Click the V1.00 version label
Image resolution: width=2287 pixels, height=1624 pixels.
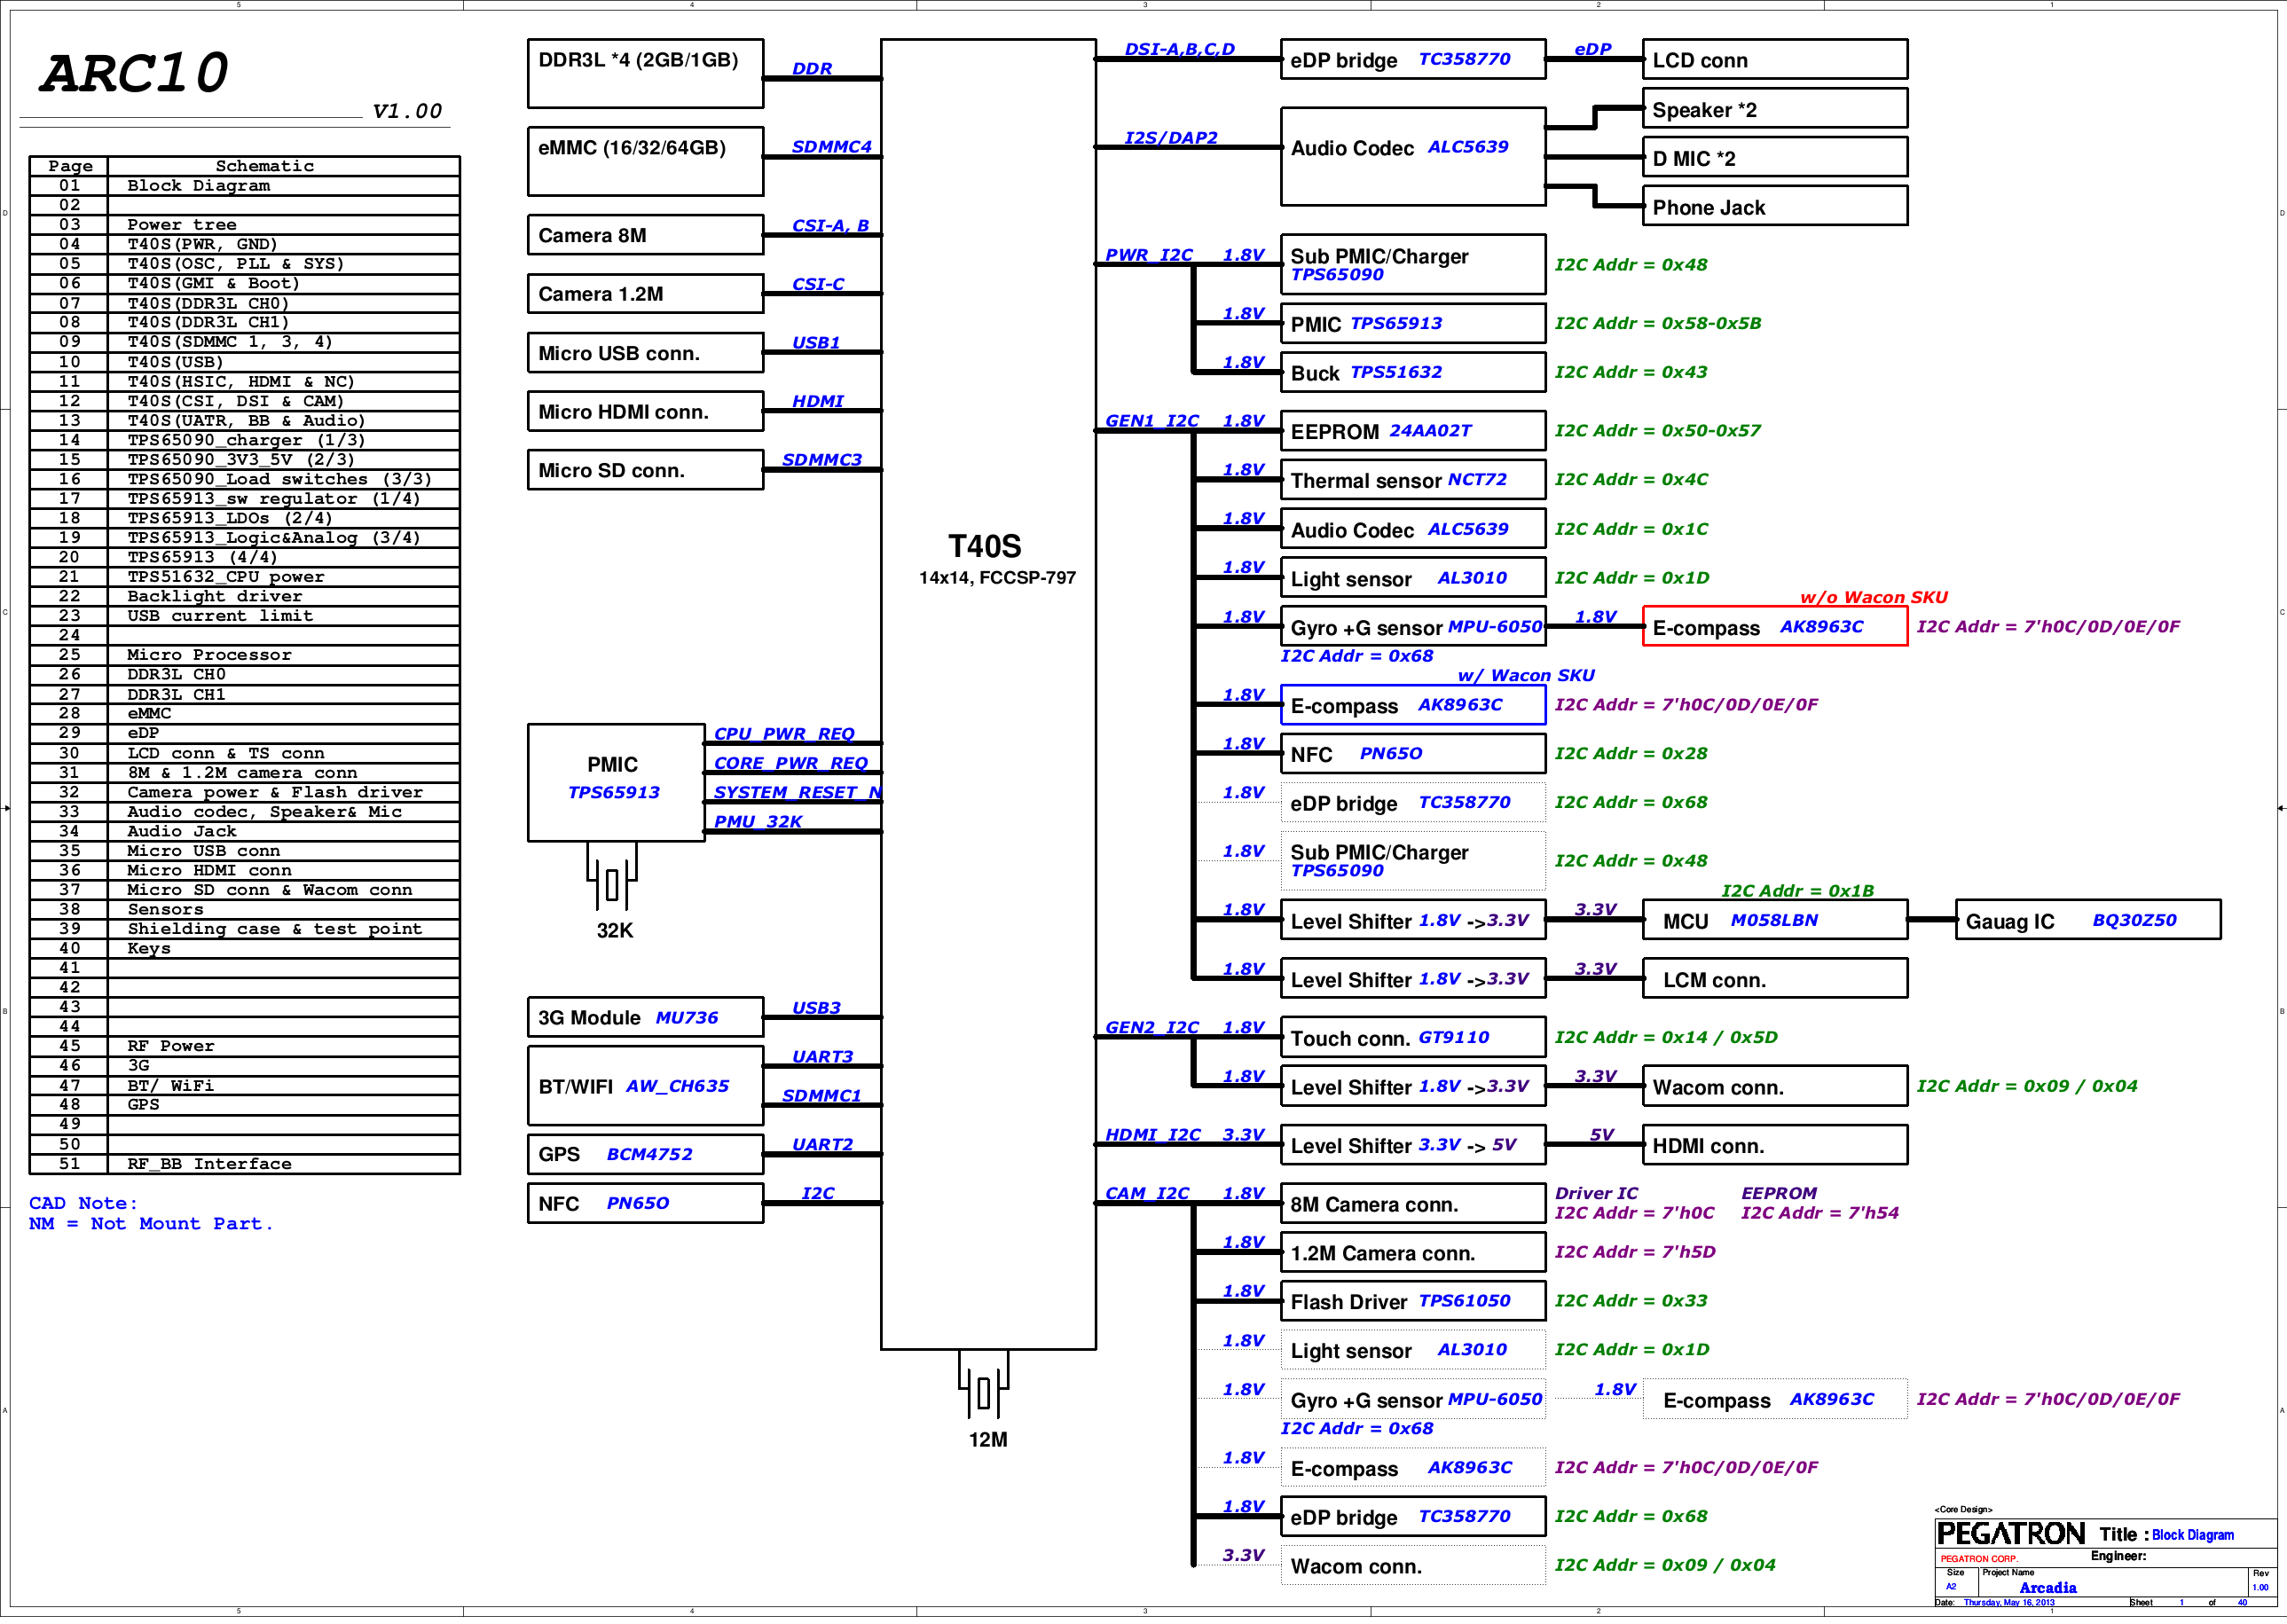click(x=407, y=111)
